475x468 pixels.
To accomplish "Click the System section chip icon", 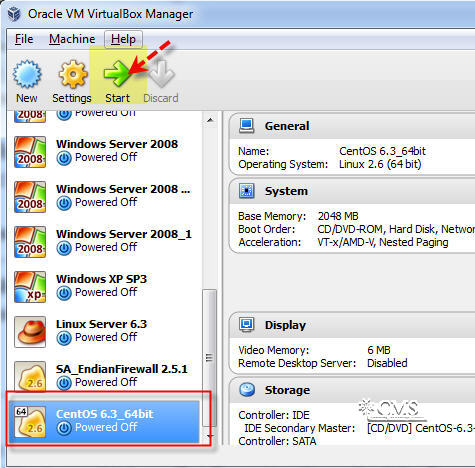I will pyautogui.click(x=247, y=191).
